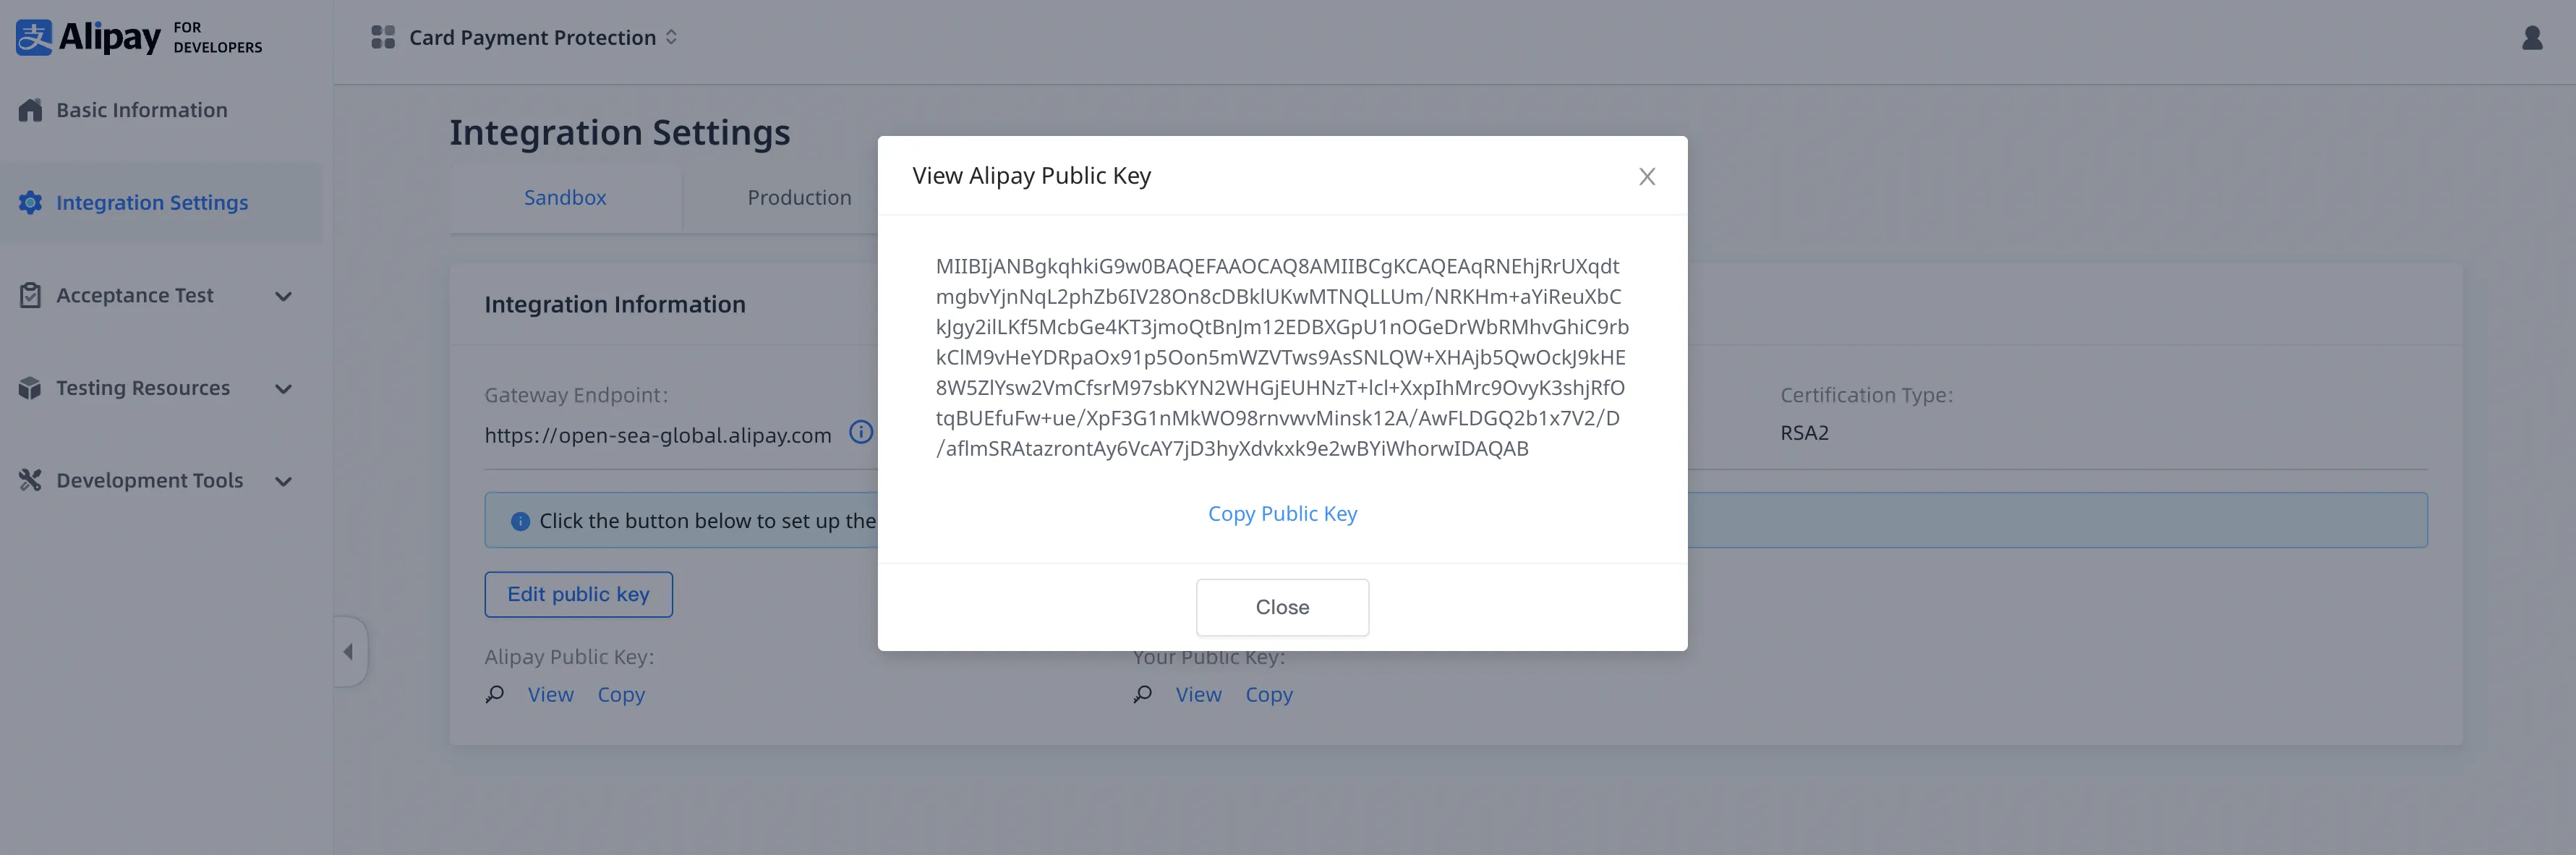2576x855 pixels.
Task: Click the Alipay logo icon
Action: tap(33, 38)
